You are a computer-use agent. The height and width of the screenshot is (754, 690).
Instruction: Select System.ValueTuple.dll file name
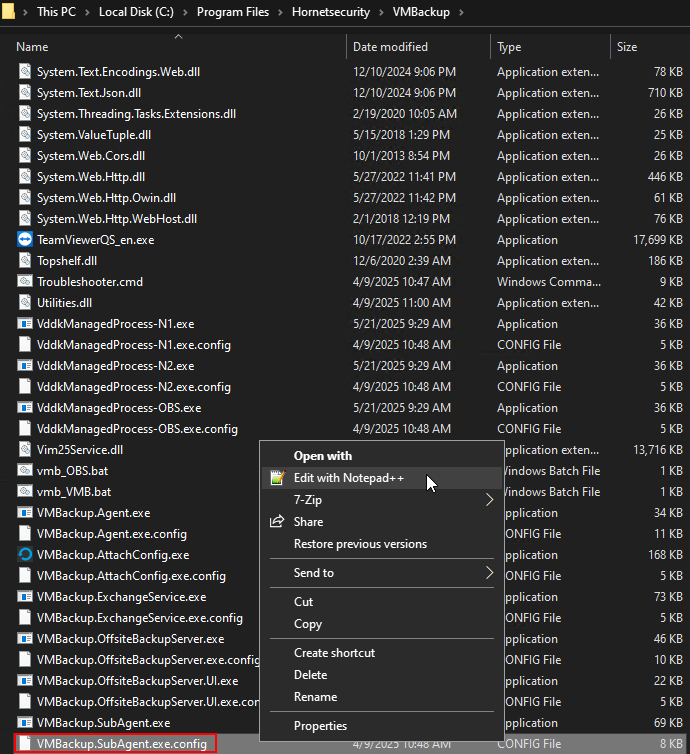94,135
